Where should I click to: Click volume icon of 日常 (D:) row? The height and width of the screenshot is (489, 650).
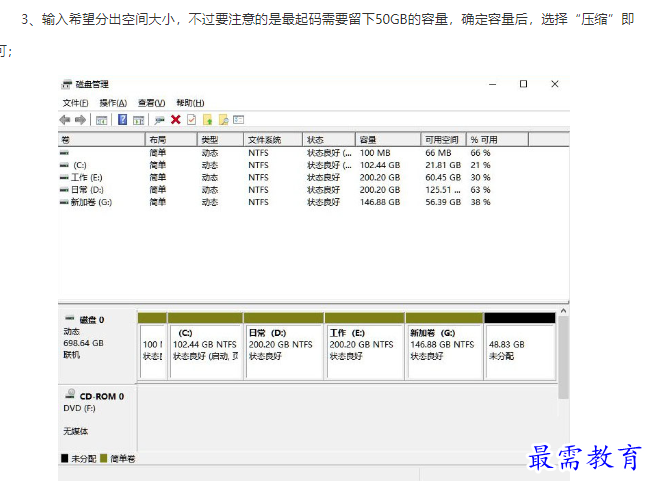[x=64, y=190]
